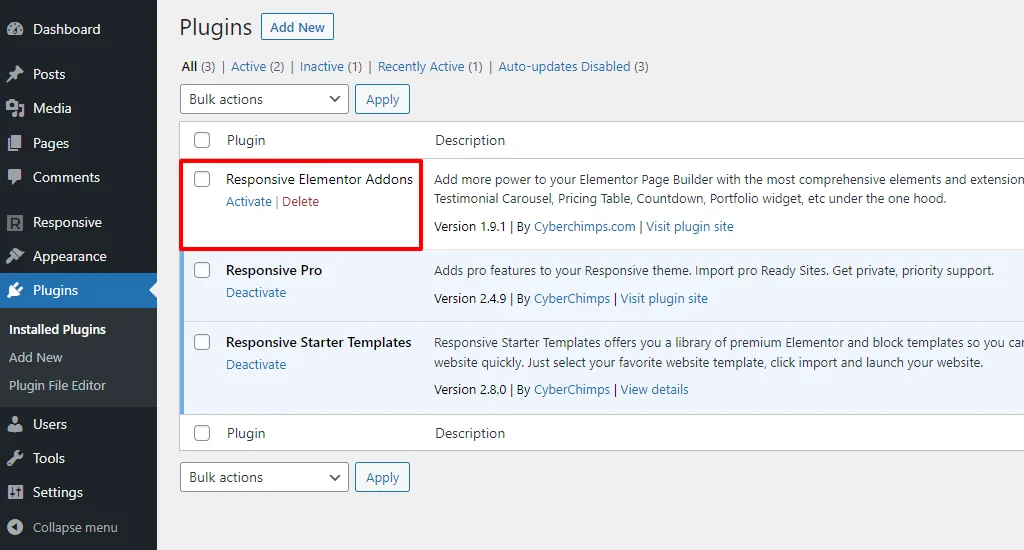The height and width of the screenshot is (550, 1024).
Task: Click Responsive Starter Templates plugin name
Action: tap(319, 342)
